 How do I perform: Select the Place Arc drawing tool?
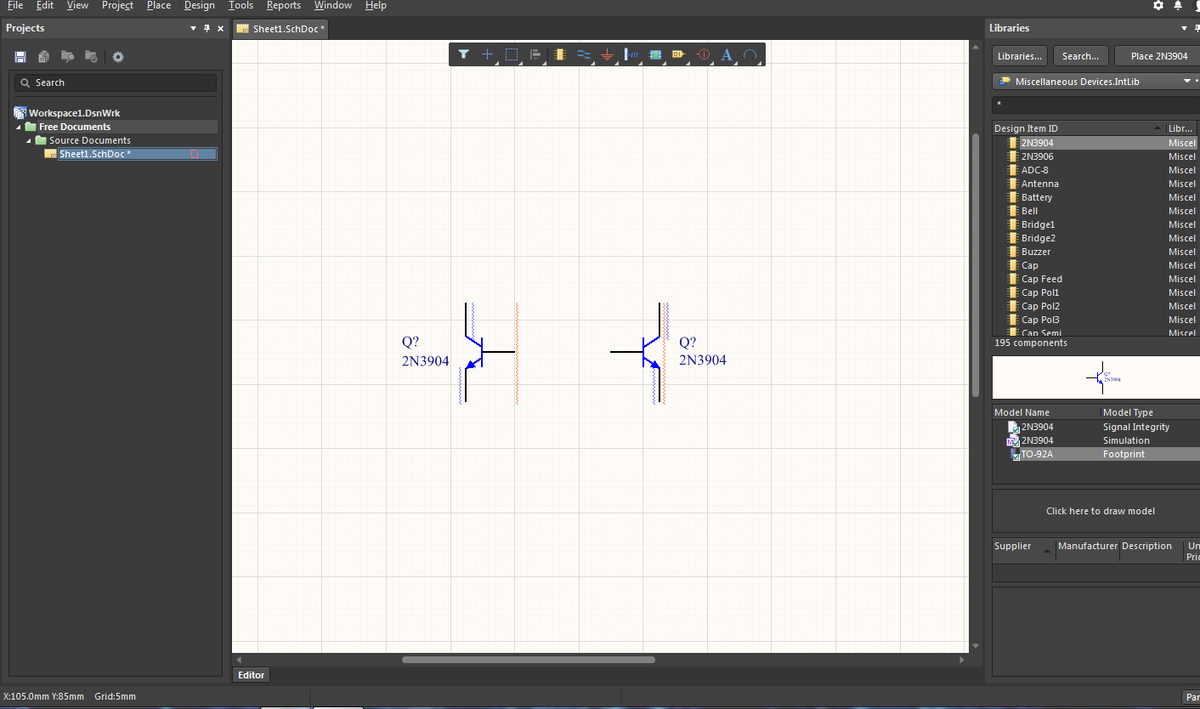[750, 54]
